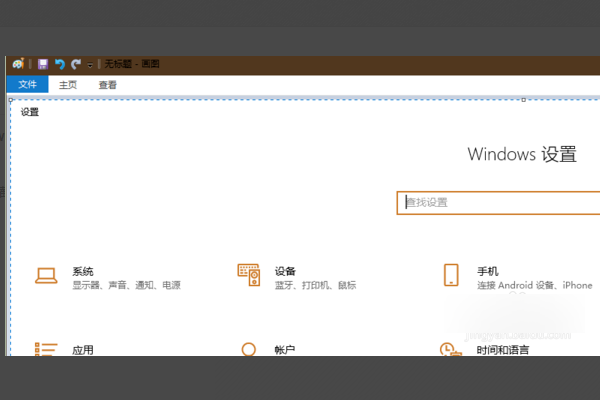Click the Windows 设置 heading
Image resolution: width=600 pixels, height=400 pixels.
(x=522, y=155)
